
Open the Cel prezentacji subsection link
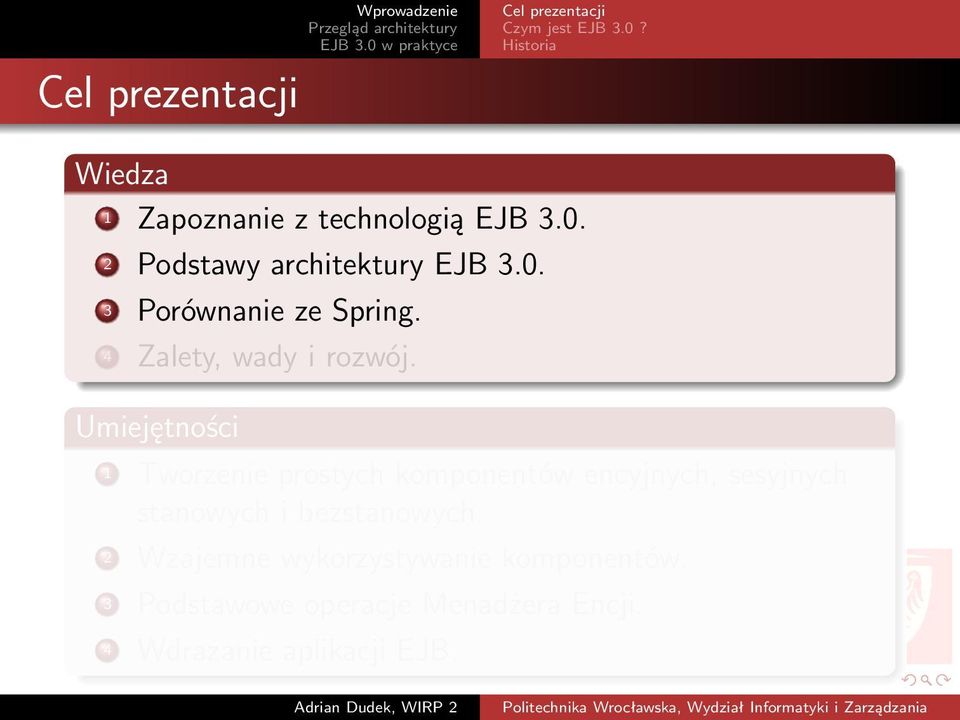[x=553, y=11]
